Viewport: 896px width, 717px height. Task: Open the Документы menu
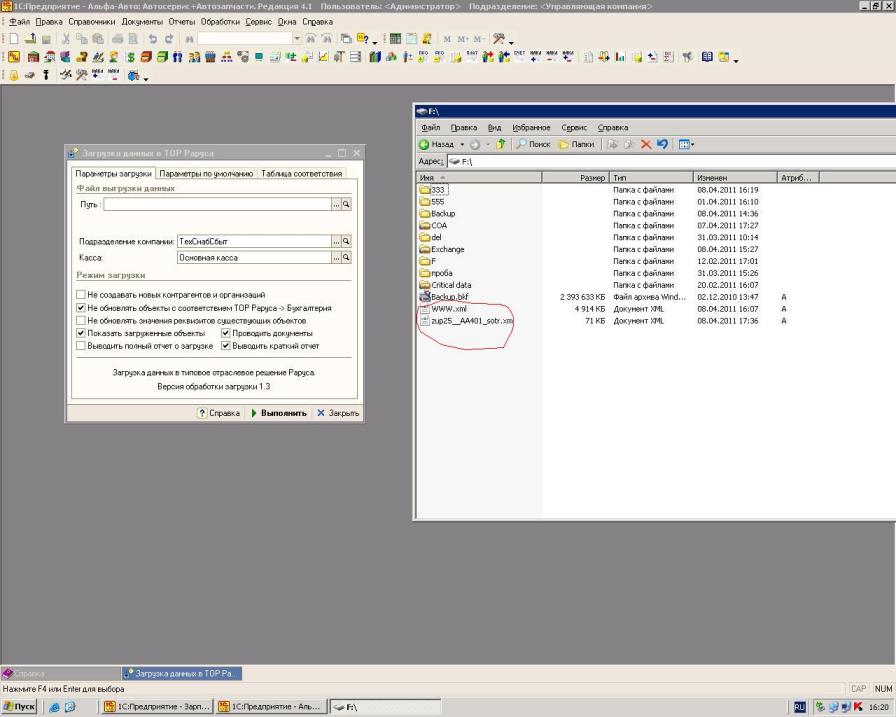[142, 22]
